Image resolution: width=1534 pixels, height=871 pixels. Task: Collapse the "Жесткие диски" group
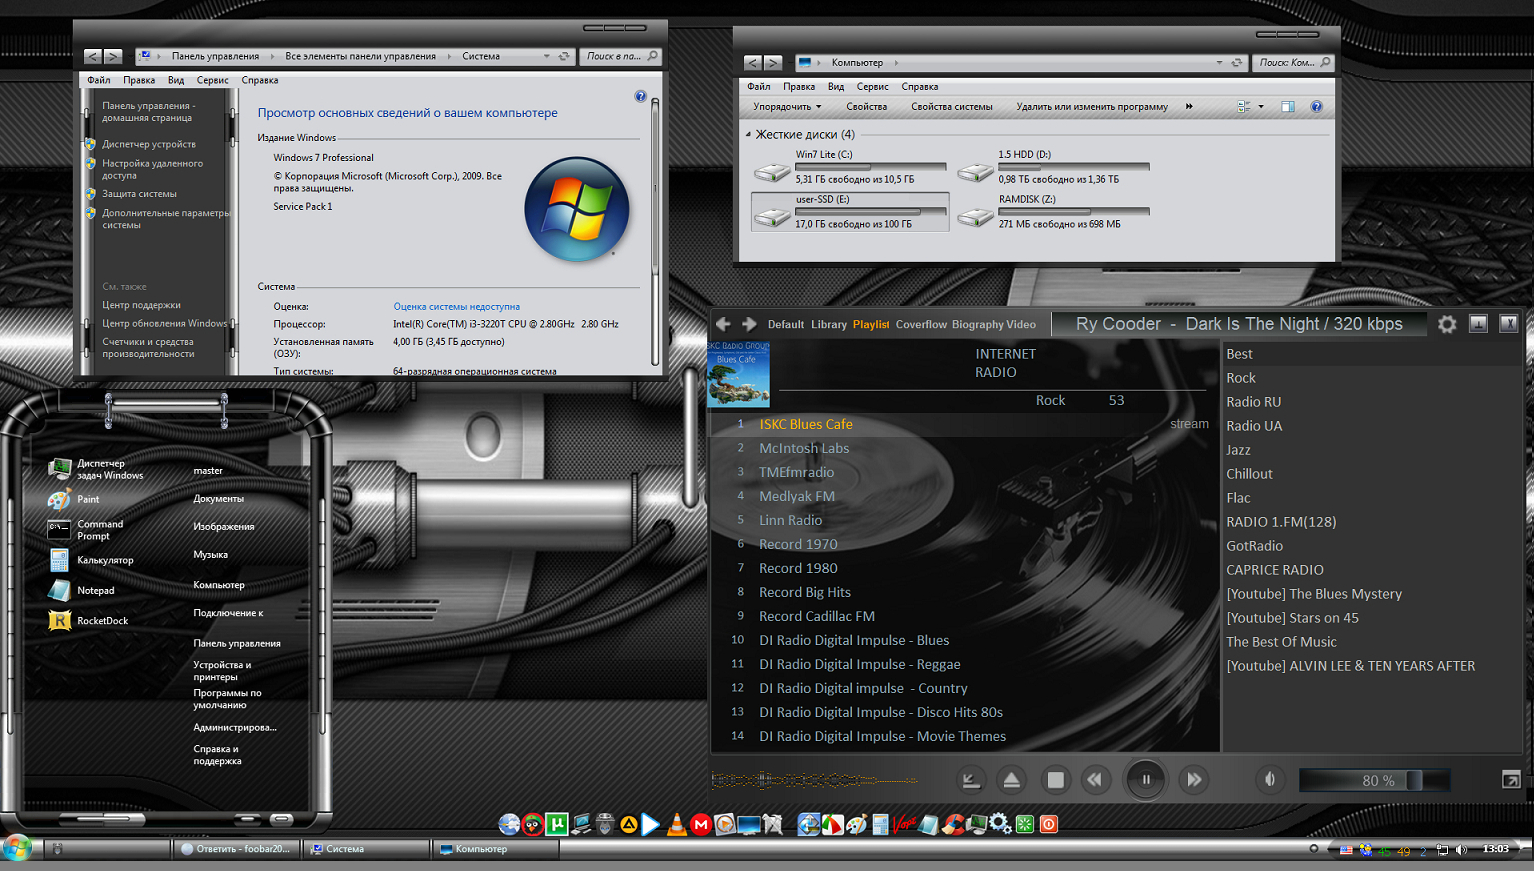pyautogui.click(x=748, y=135)
